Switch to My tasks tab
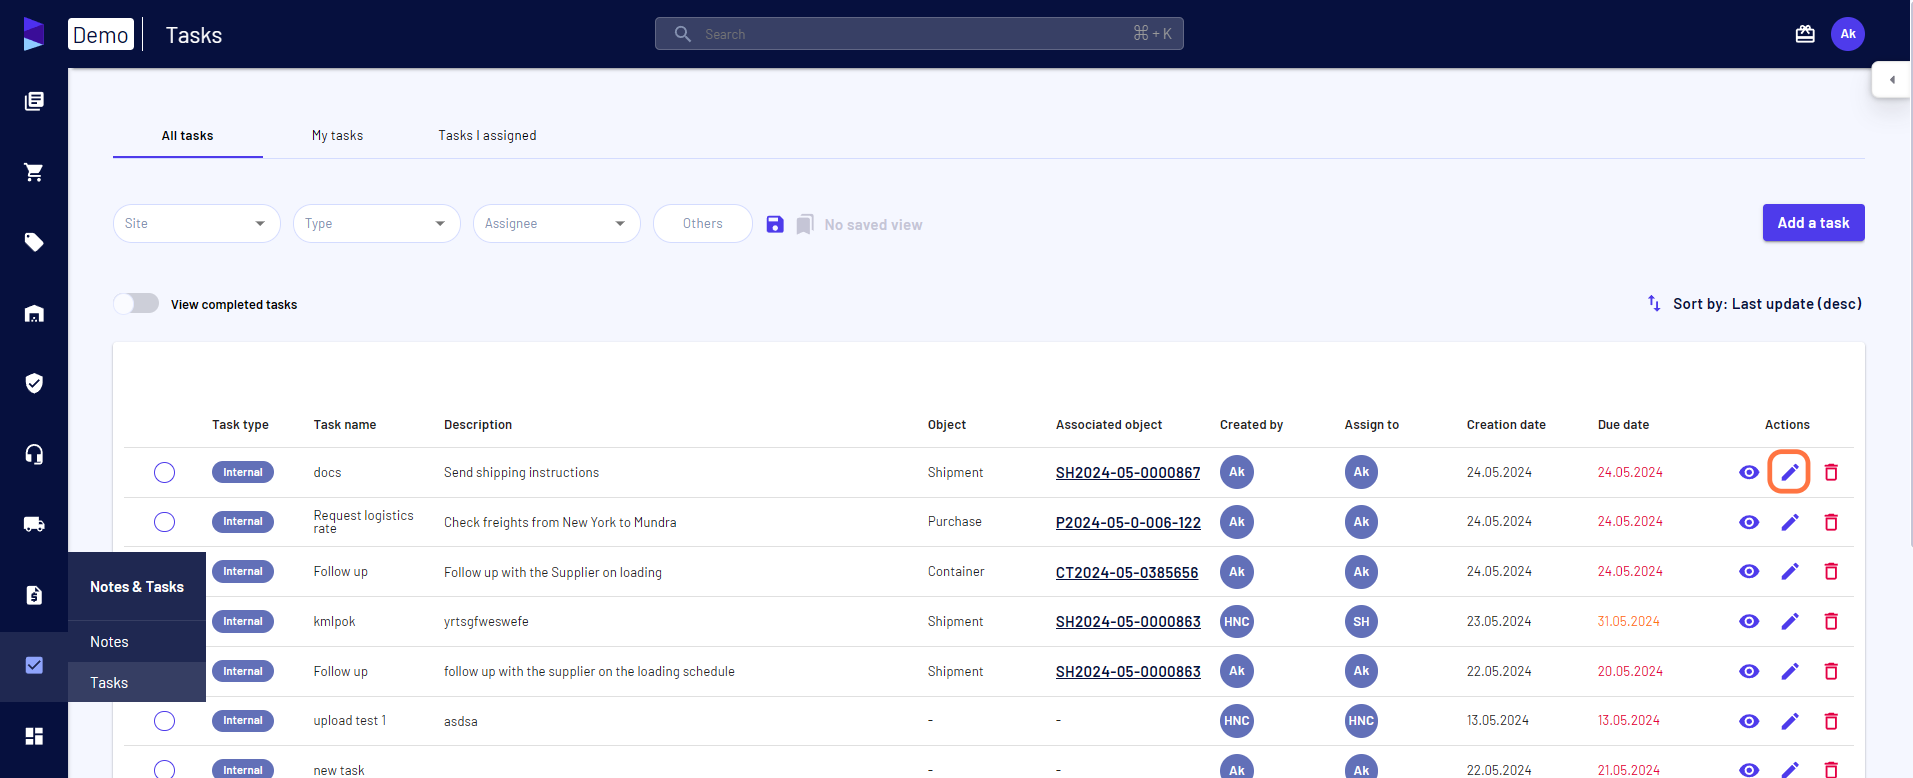Screen dimensions: 1913x778 point(337,136)
